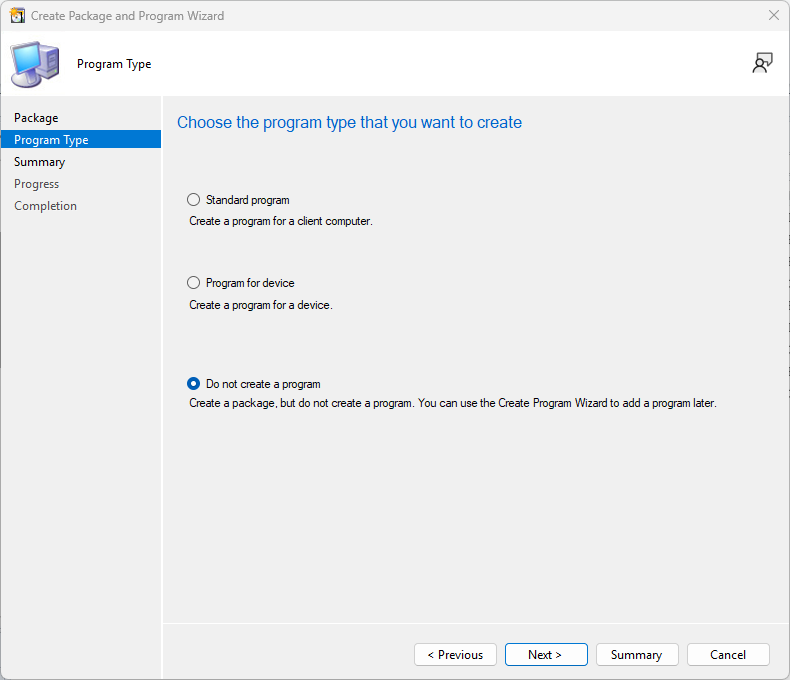
Task: Select the Program Type step in sidebar
Action: 51,140
